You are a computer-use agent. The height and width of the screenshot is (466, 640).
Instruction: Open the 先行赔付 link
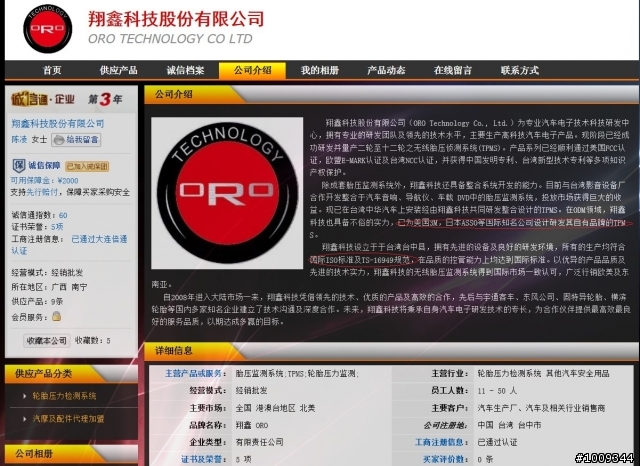pyautogui.click(x=42, y=192)
